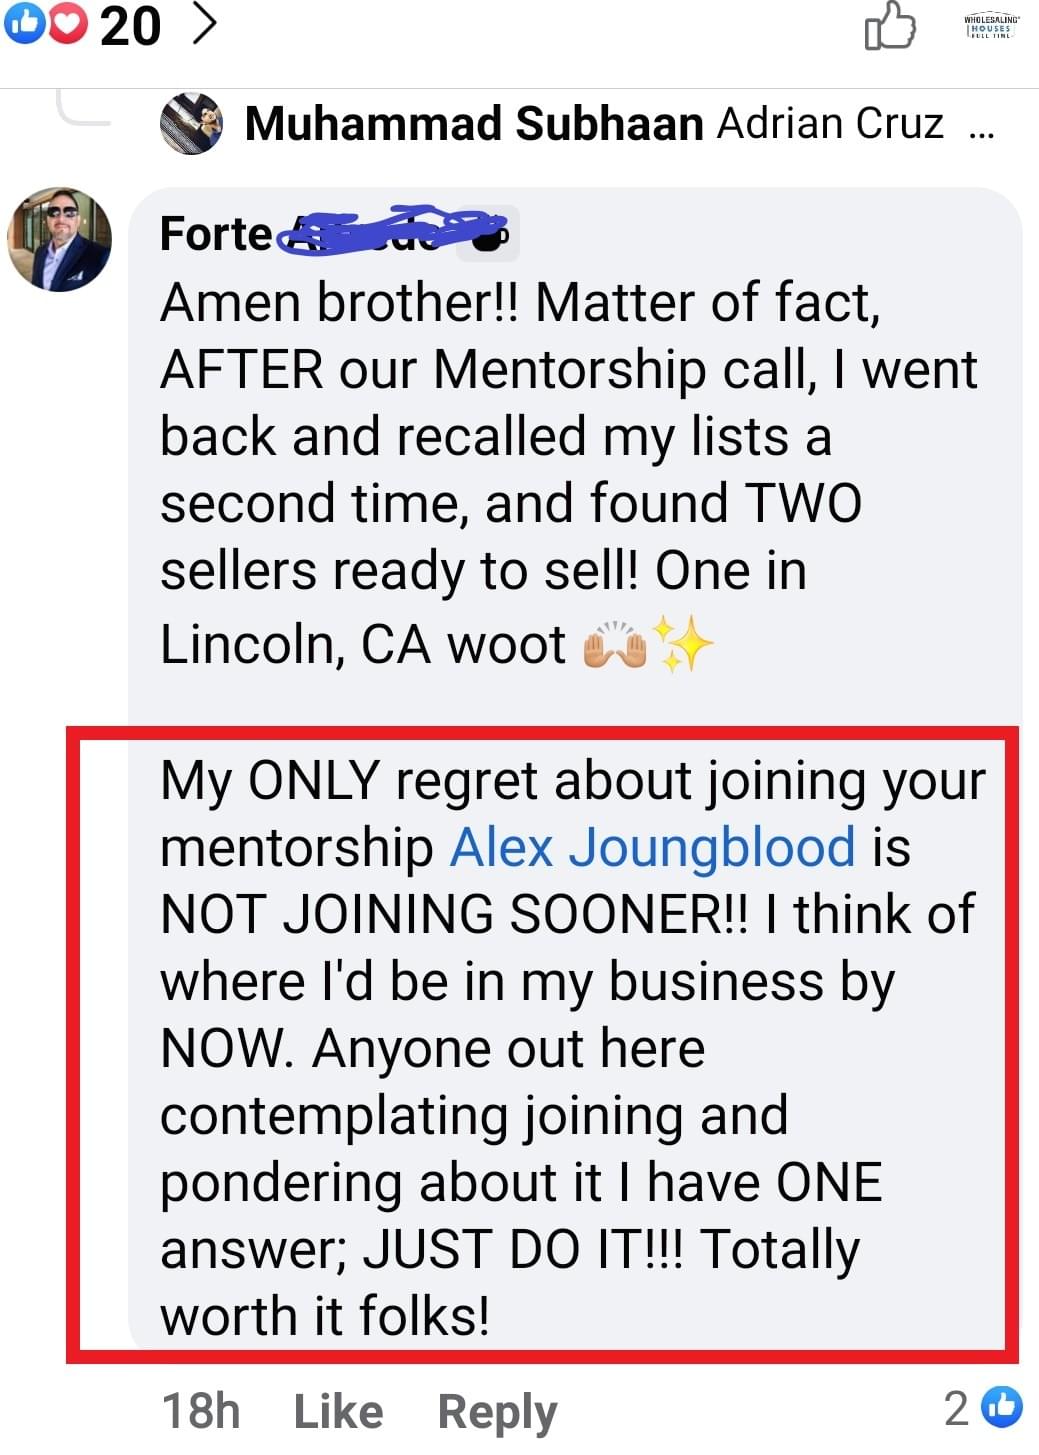The width and height of the screenshot is (1039, 1455).
Task: Open Muhammad Subhaan's profile name
Action: point(474,124)
